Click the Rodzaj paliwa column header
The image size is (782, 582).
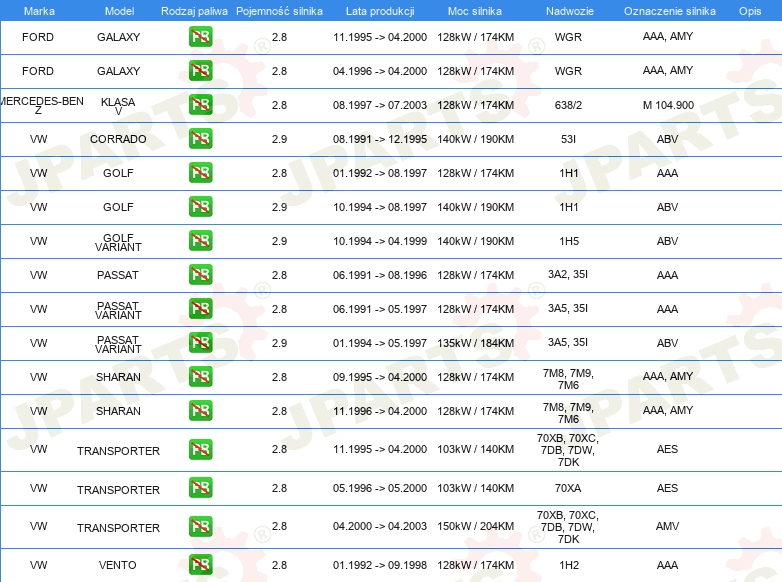(194, 11)
